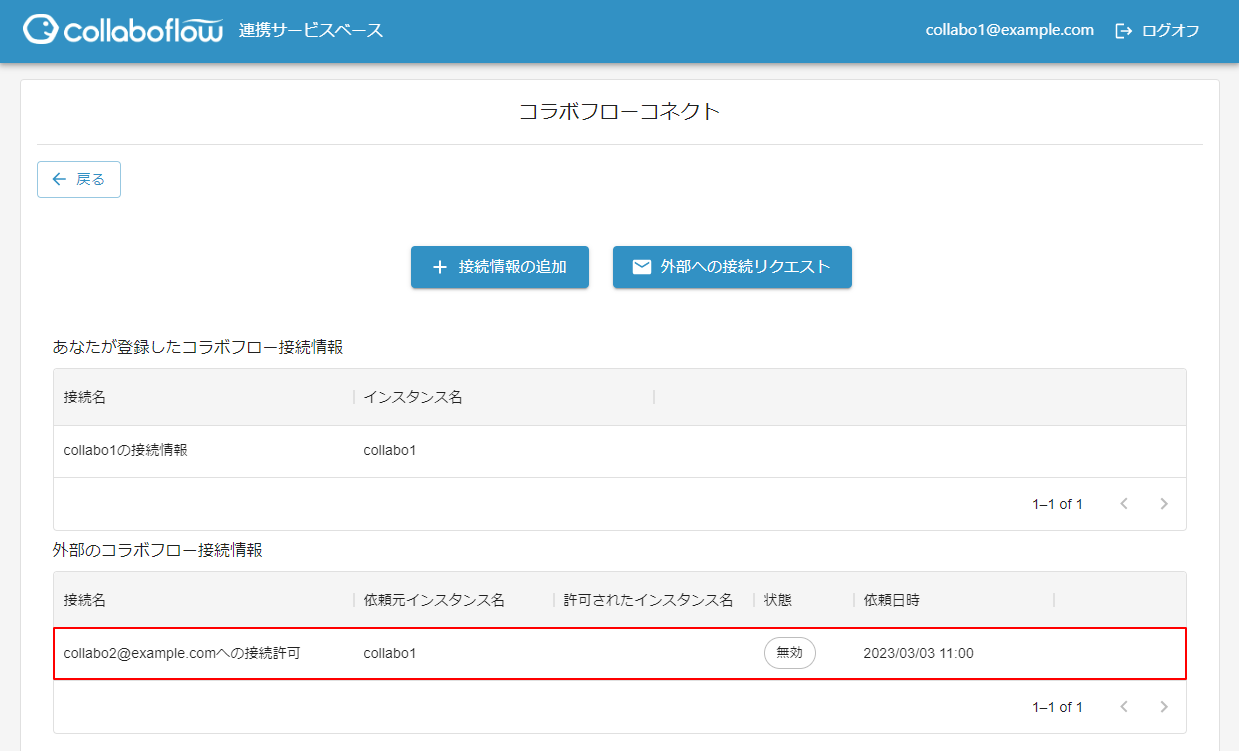Screen dimensions: 1240x751
Task: Click the back arrow icon
Action: [x=59, y=179]
